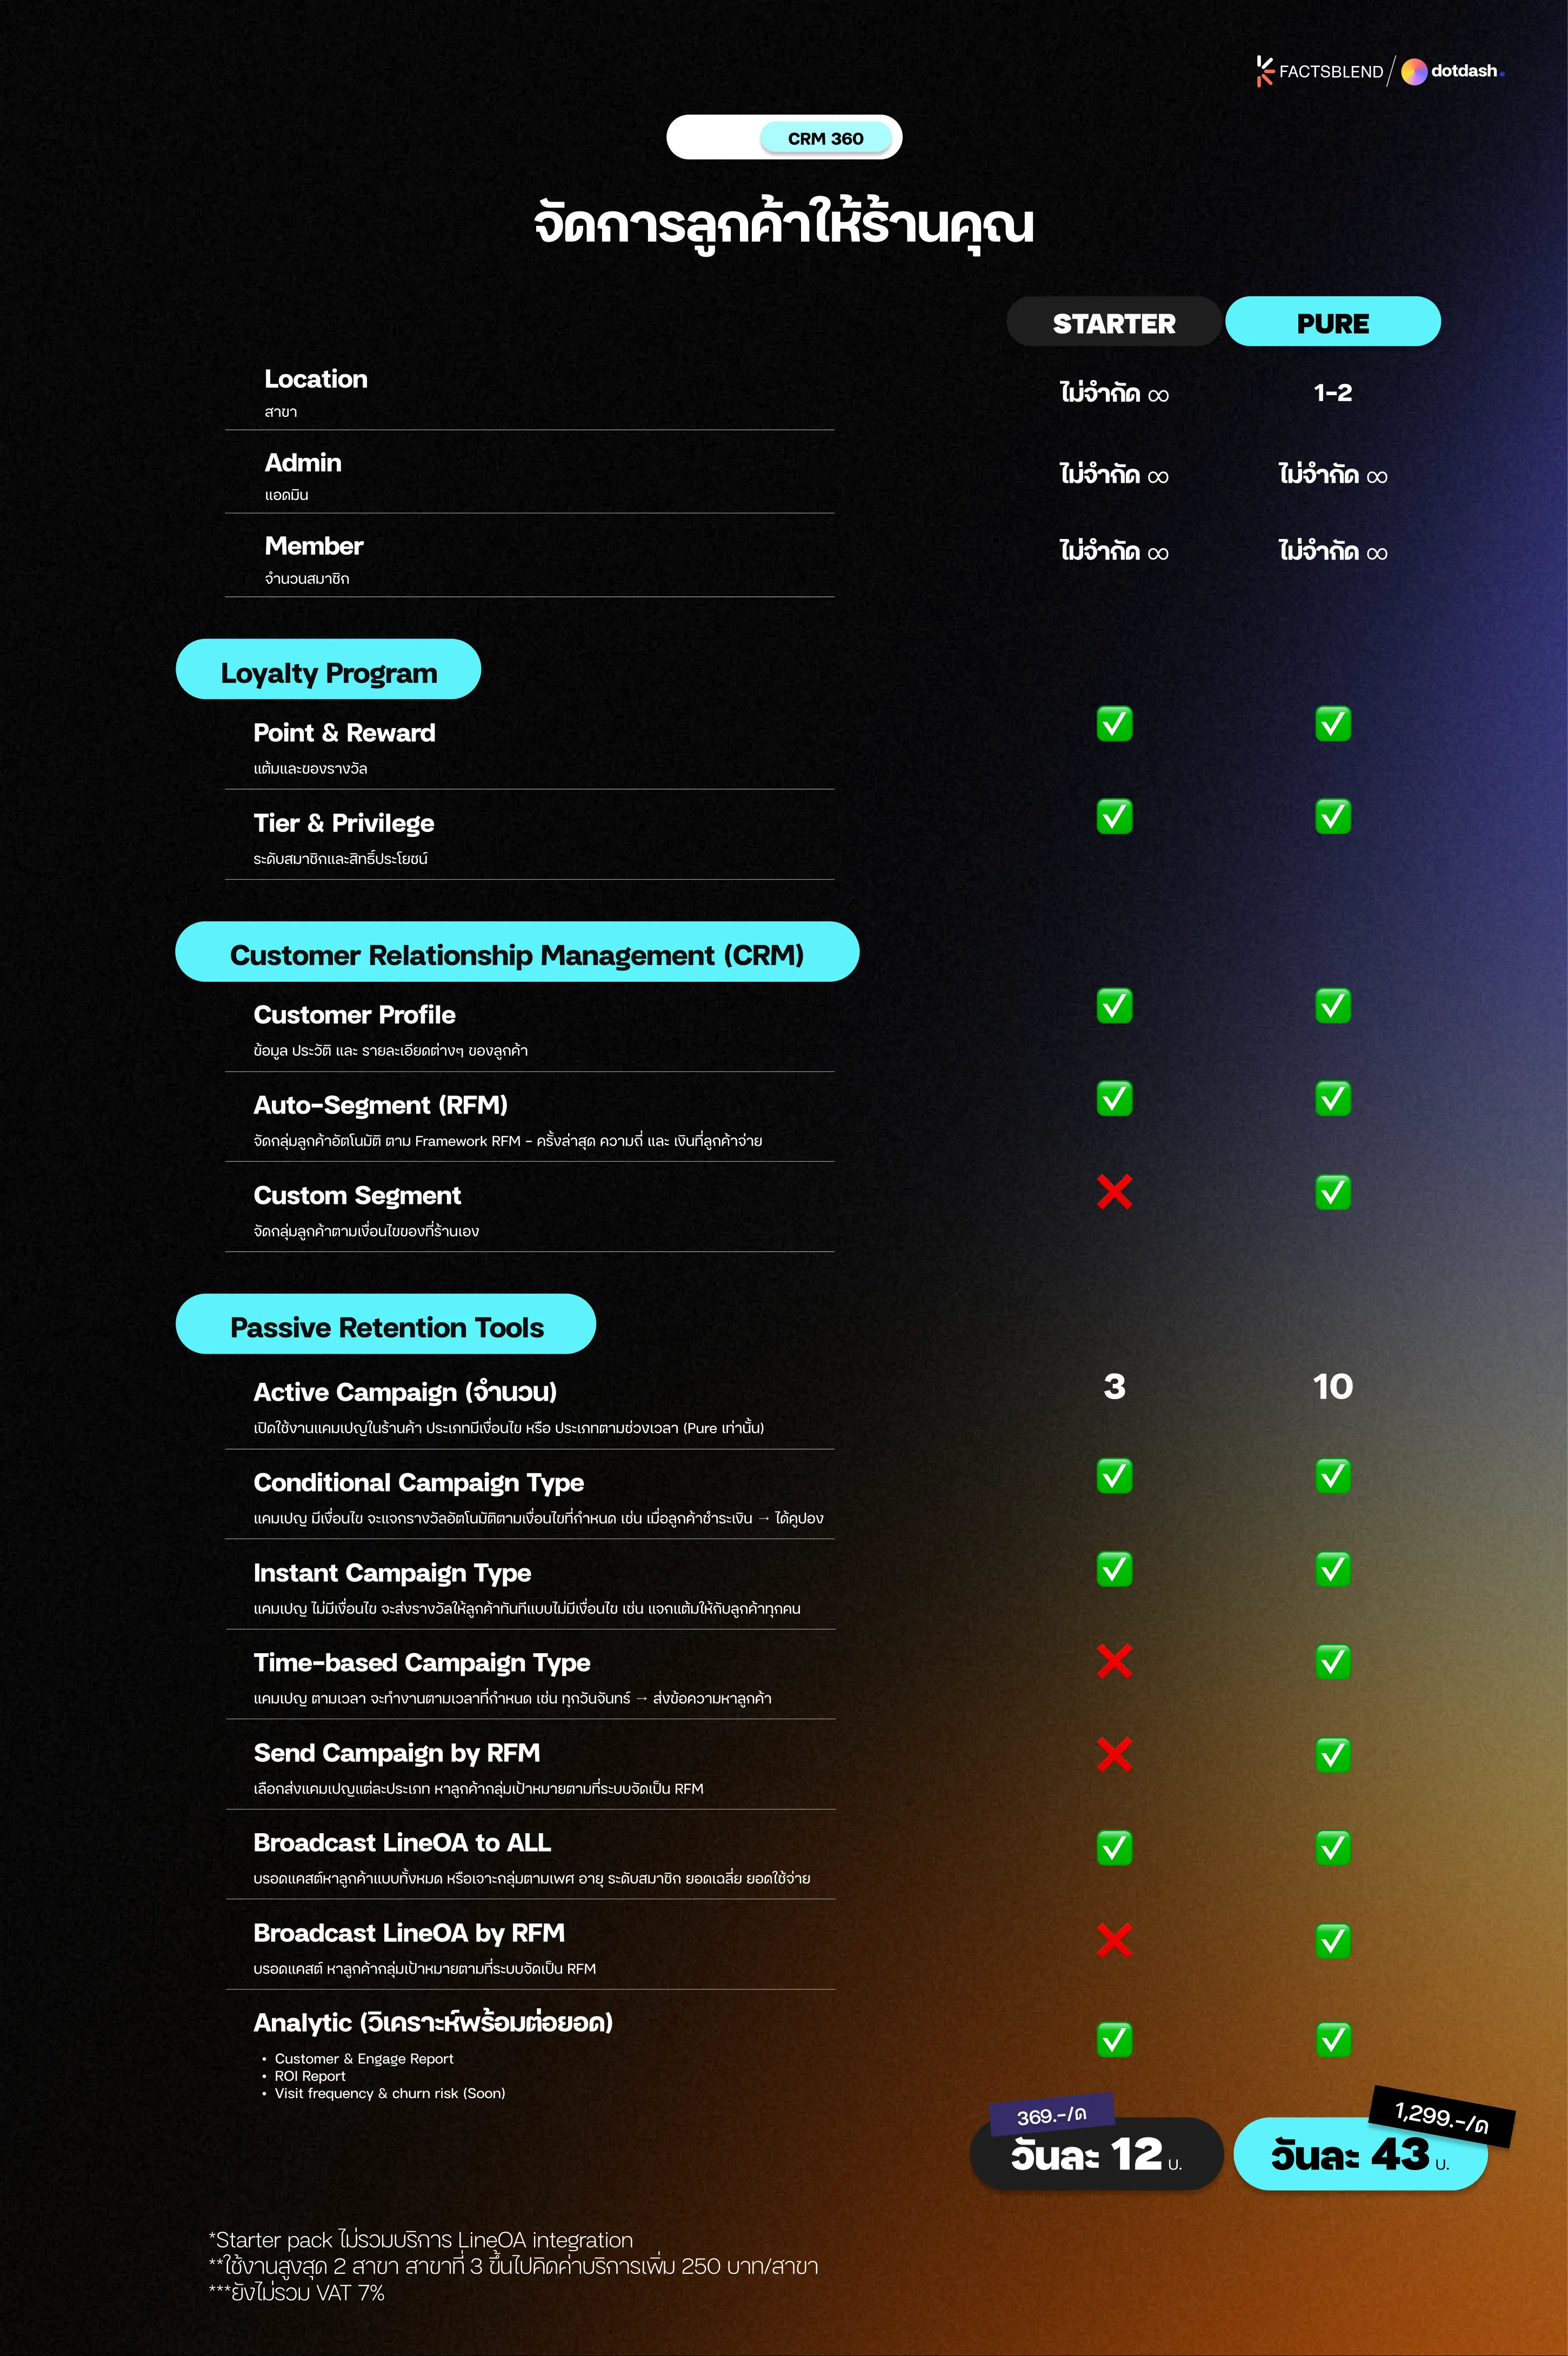Screen dimensions: 1568x2356
Task: Click the Passive Retention Tools section header
Action: pos(386,1325)
